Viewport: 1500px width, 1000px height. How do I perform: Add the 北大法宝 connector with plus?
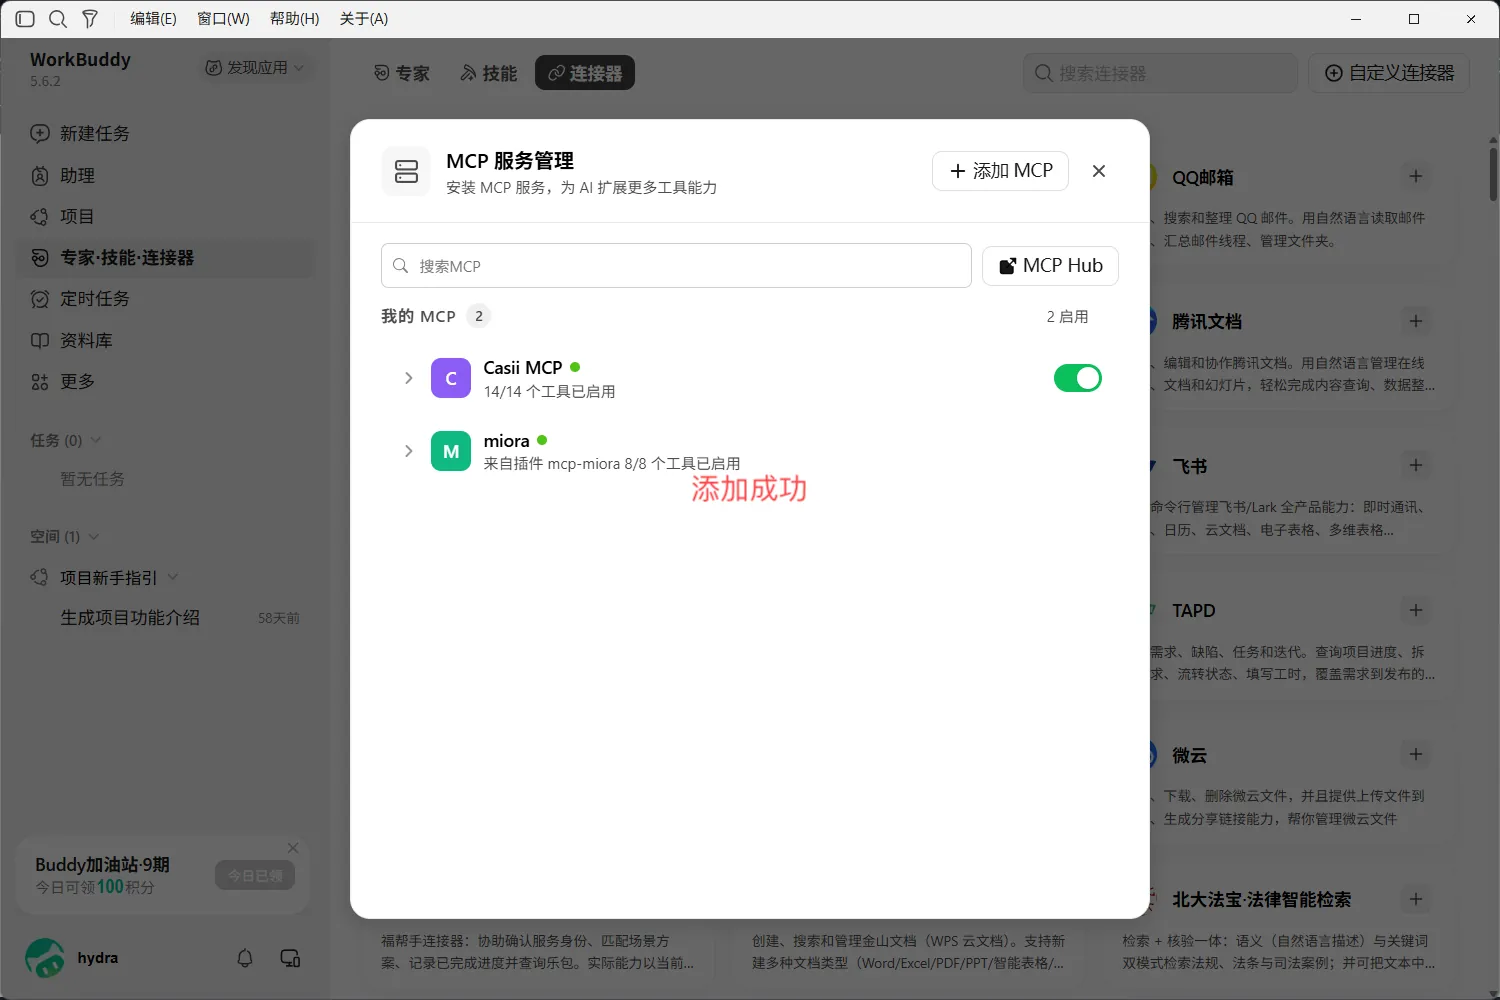[1416, 899]
